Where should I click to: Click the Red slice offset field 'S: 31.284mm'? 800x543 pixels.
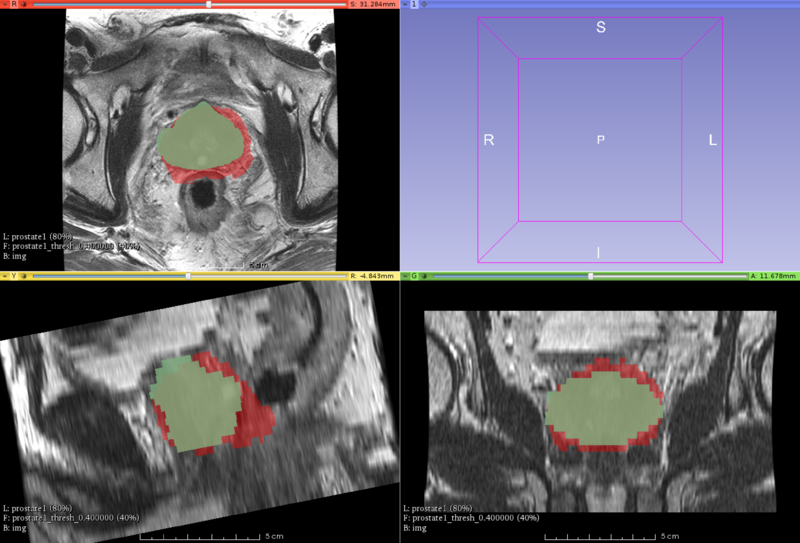click(373, 4)
